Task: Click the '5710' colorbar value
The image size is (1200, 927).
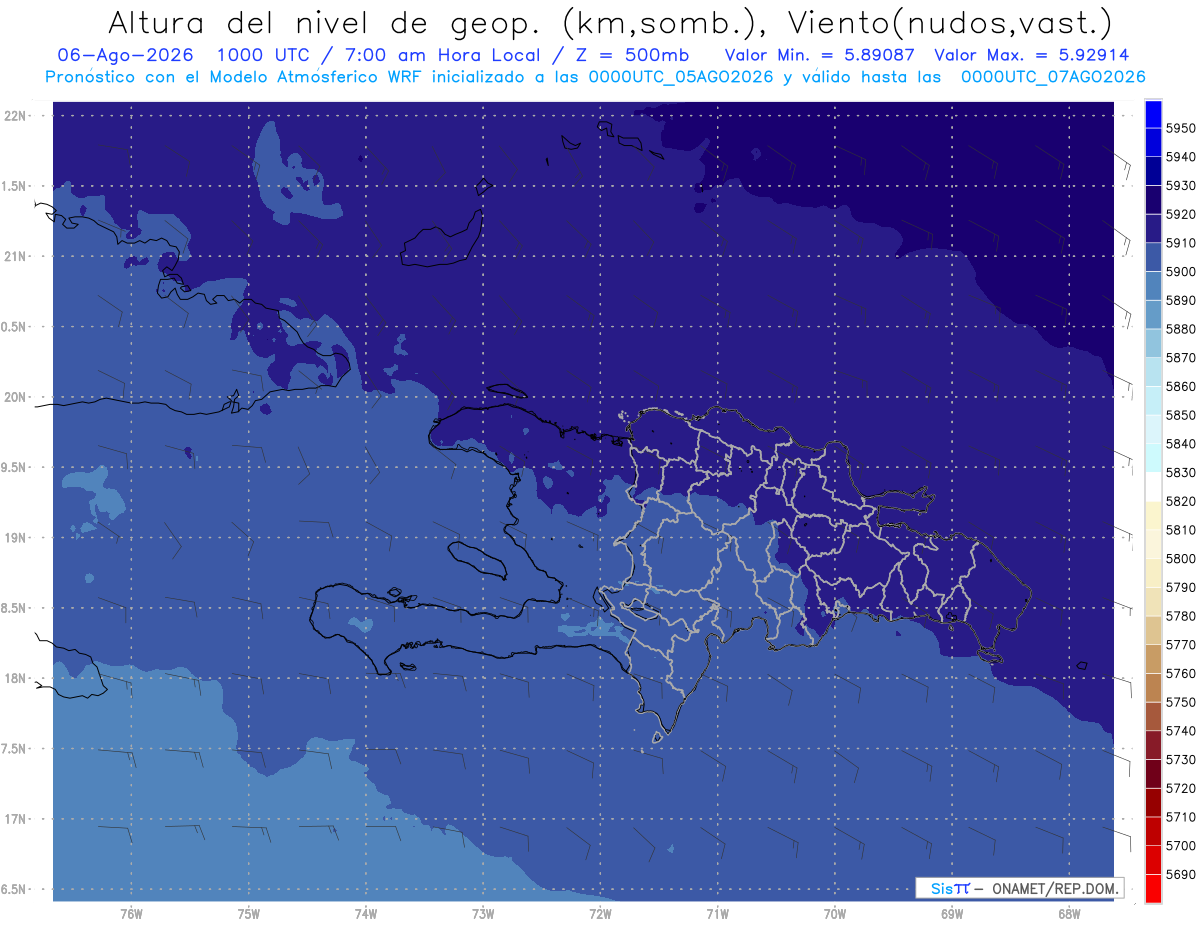Action: [1180, 817]
